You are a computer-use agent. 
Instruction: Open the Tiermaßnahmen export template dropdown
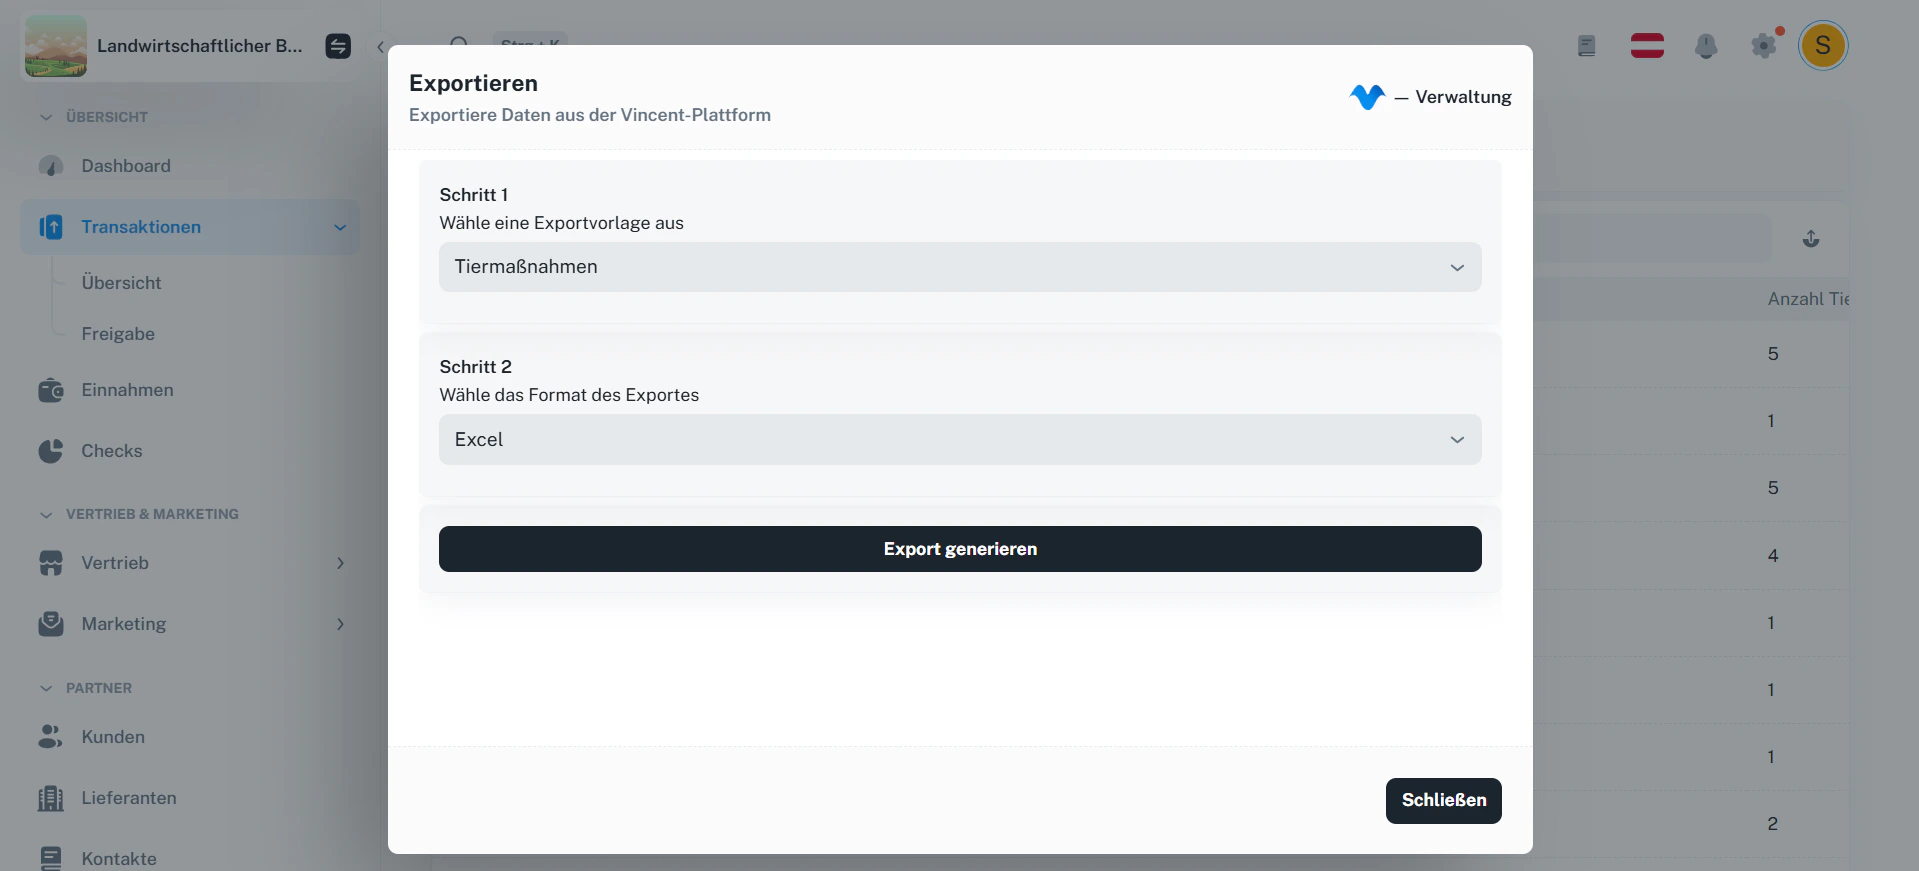click(959, 267)
